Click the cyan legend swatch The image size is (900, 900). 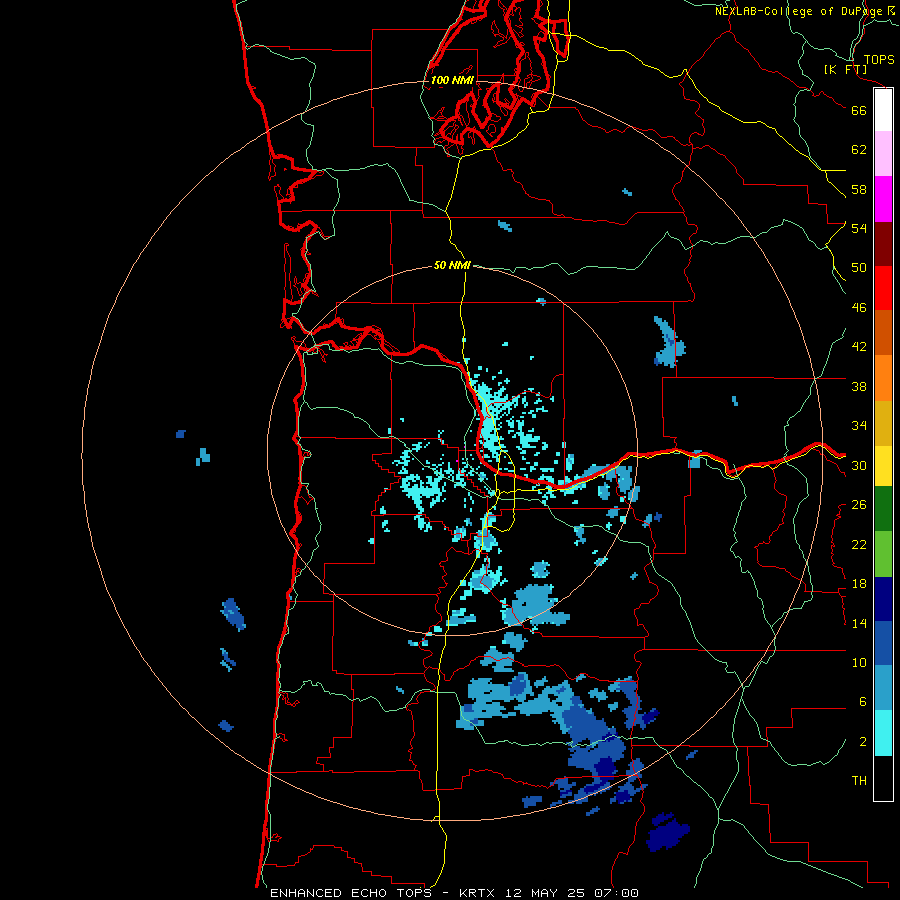point(883,733)
